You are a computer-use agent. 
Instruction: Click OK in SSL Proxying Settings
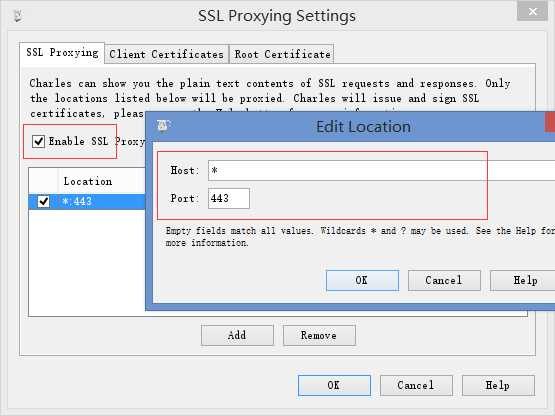pos(334,385)
